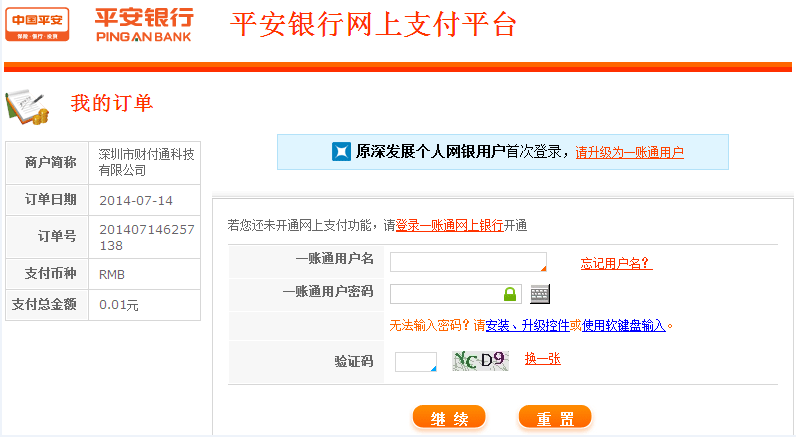This screenshot has height=437, width=796.
Task: Click the 无法输入密码? text
Action: pyautogui.click(x=430, y=325)
